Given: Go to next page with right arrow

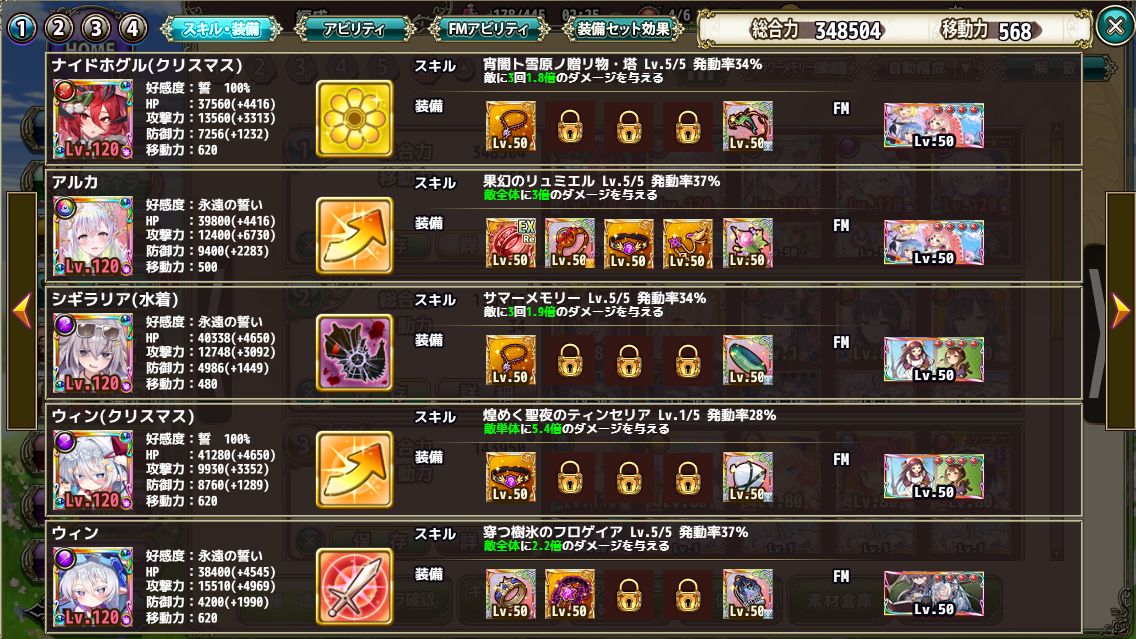Looking at the screenshot, I should point(1120,310).
